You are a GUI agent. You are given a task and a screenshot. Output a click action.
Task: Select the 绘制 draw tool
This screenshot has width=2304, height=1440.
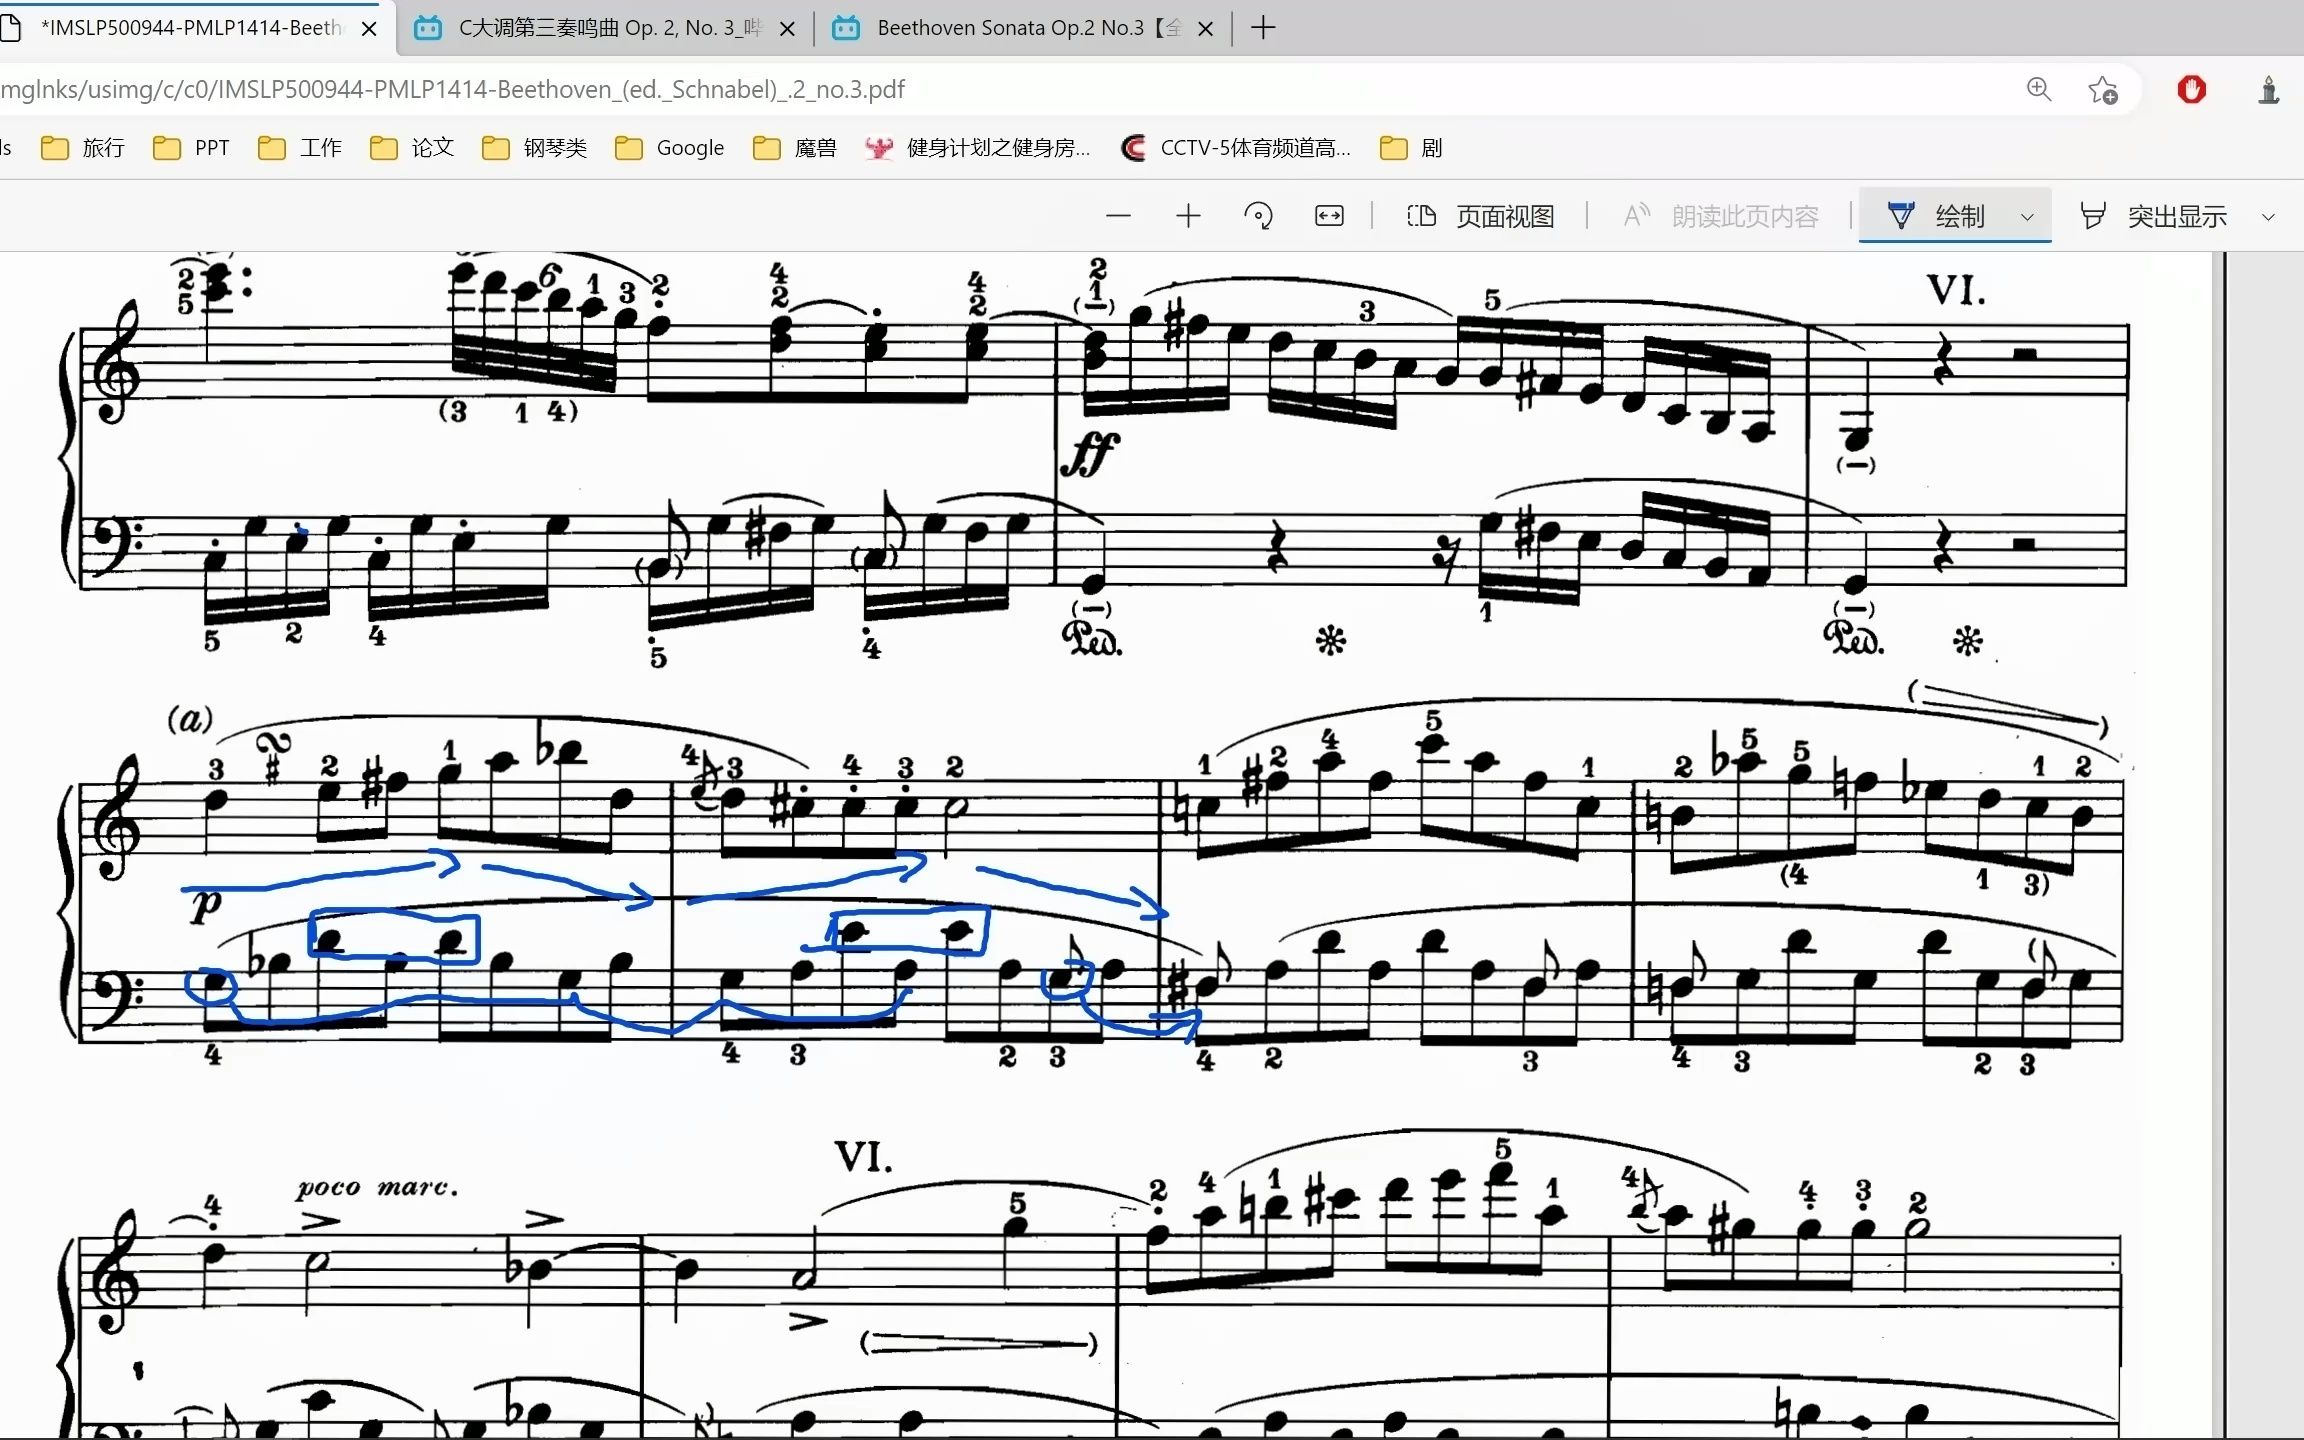click(x=1934, y=216)
